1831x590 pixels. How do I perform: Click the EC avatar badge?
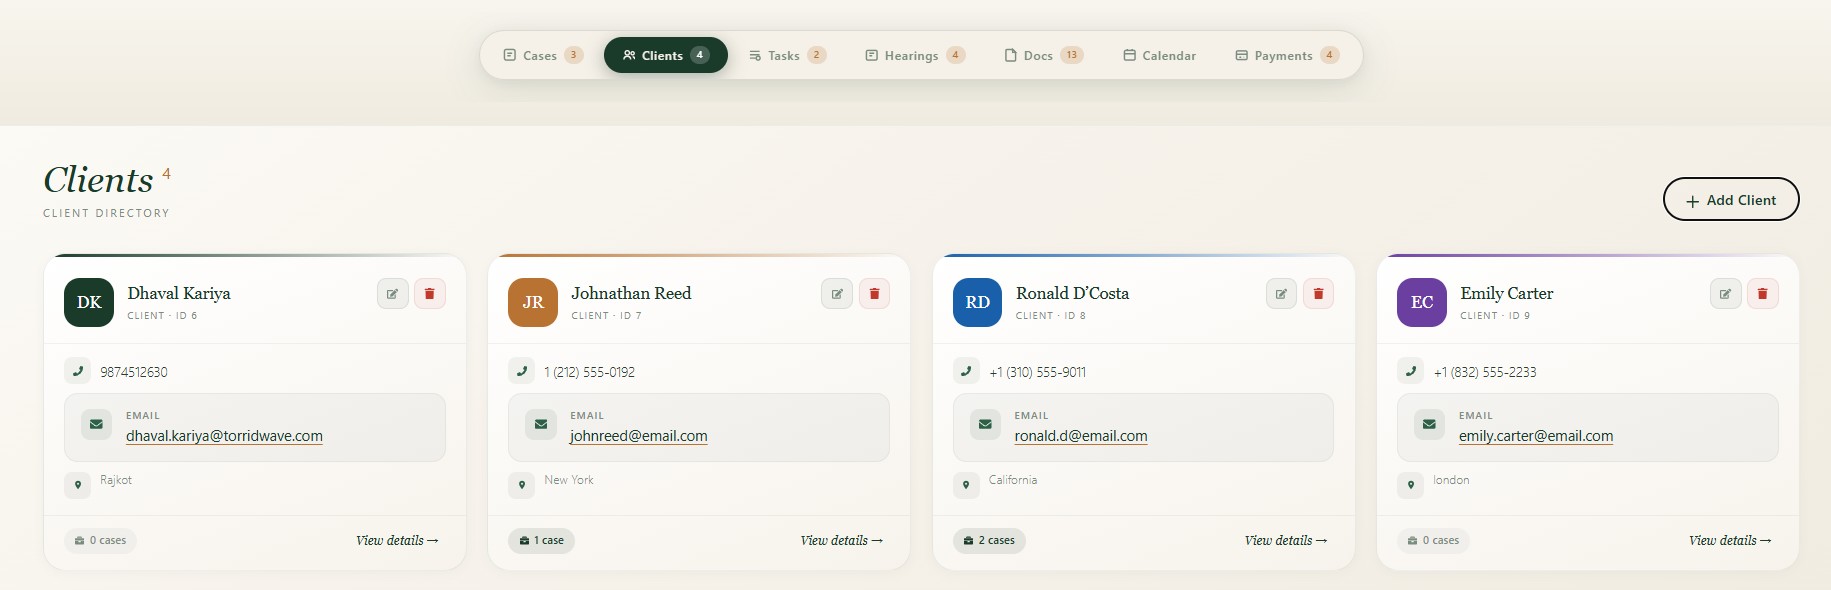1422,302
